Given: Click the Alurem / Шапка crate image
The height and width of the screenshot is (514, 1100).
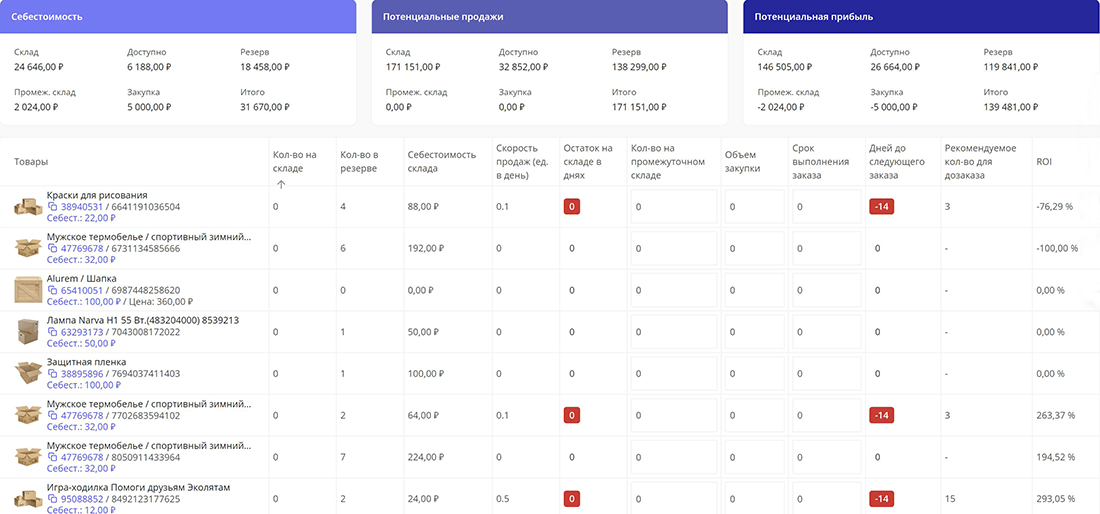Looking at the screenshot, I should pyautogui.click(x=28, y=289).
